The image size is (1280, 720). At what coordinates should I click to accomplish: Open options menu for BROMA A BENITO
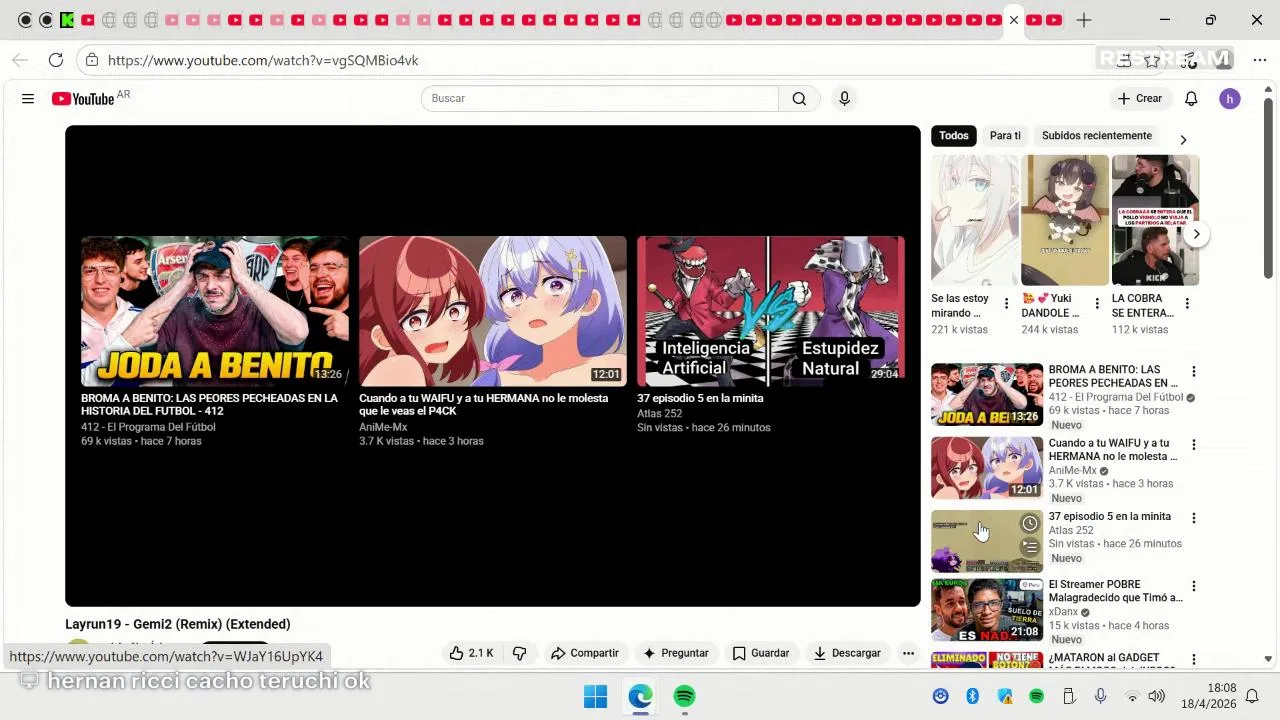[x=1193, y=372]
